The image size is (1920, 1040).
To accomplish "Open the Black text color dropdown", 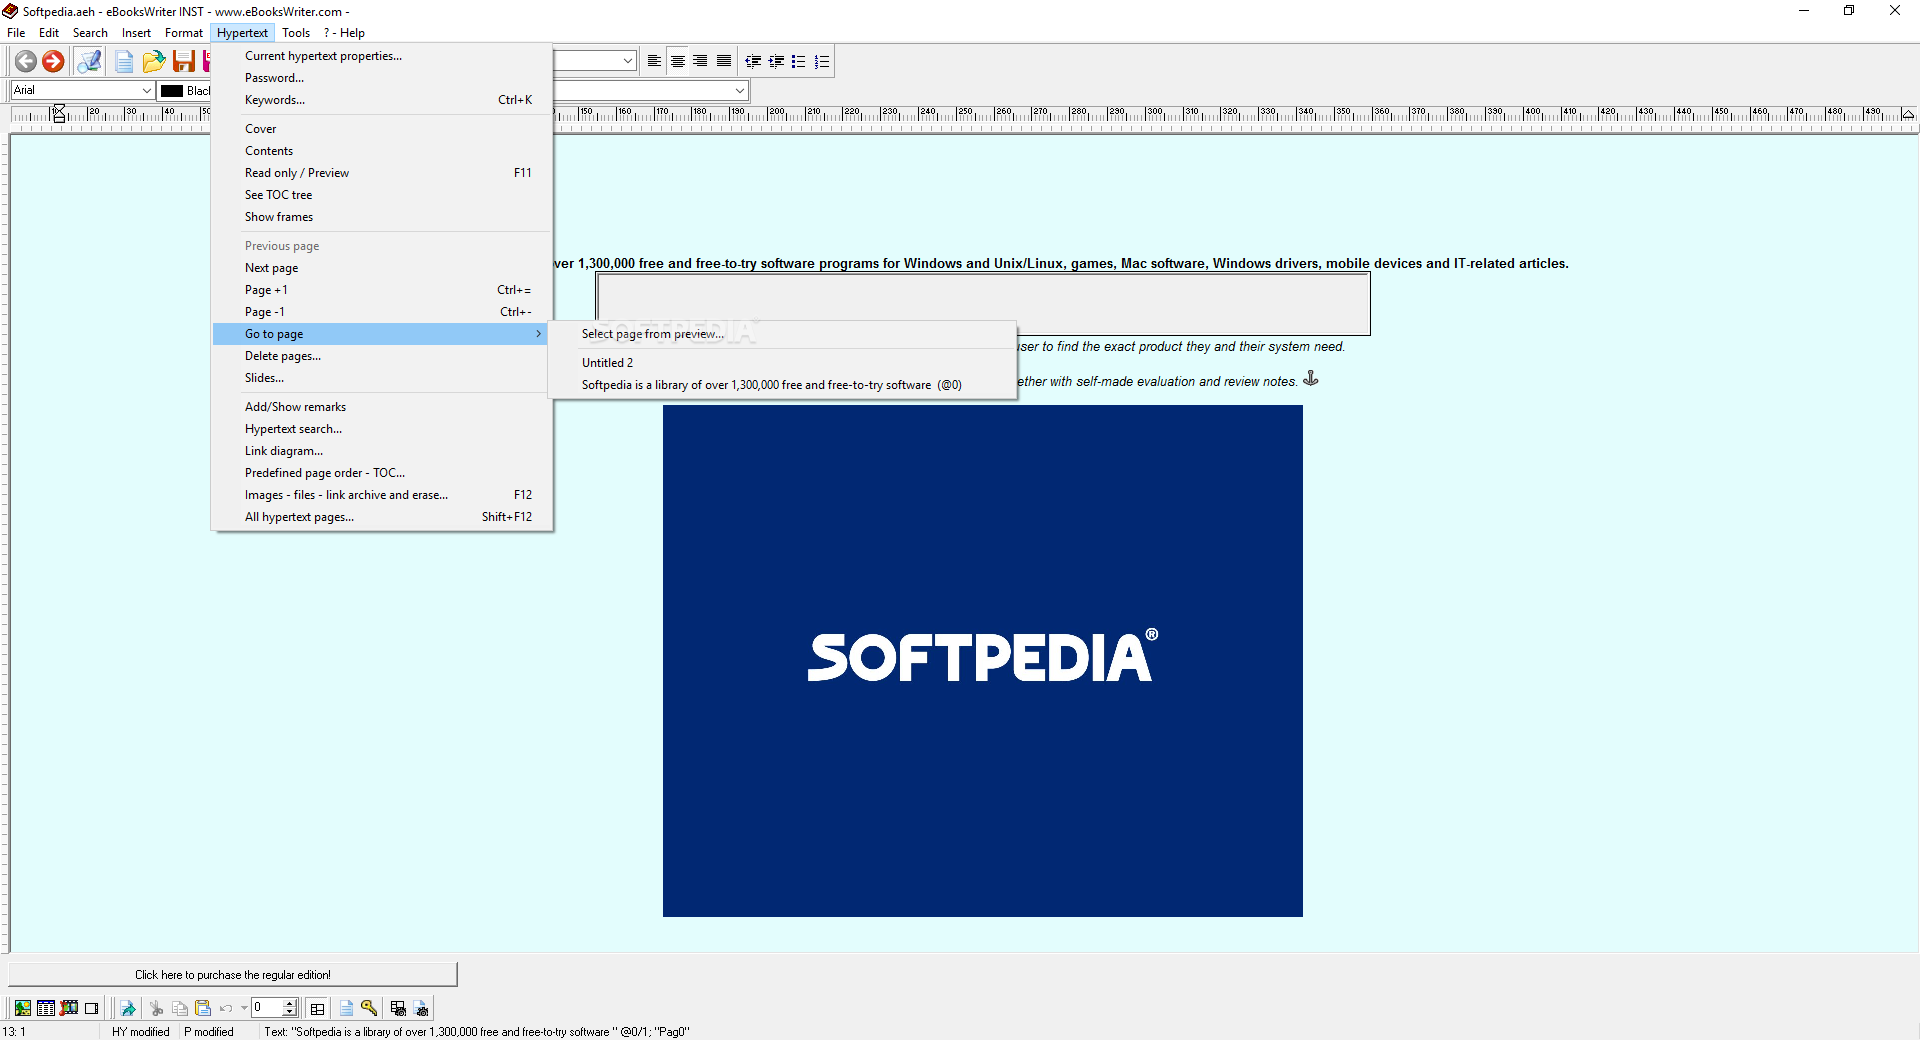I will pyautogui.click(x=186, y=90).
